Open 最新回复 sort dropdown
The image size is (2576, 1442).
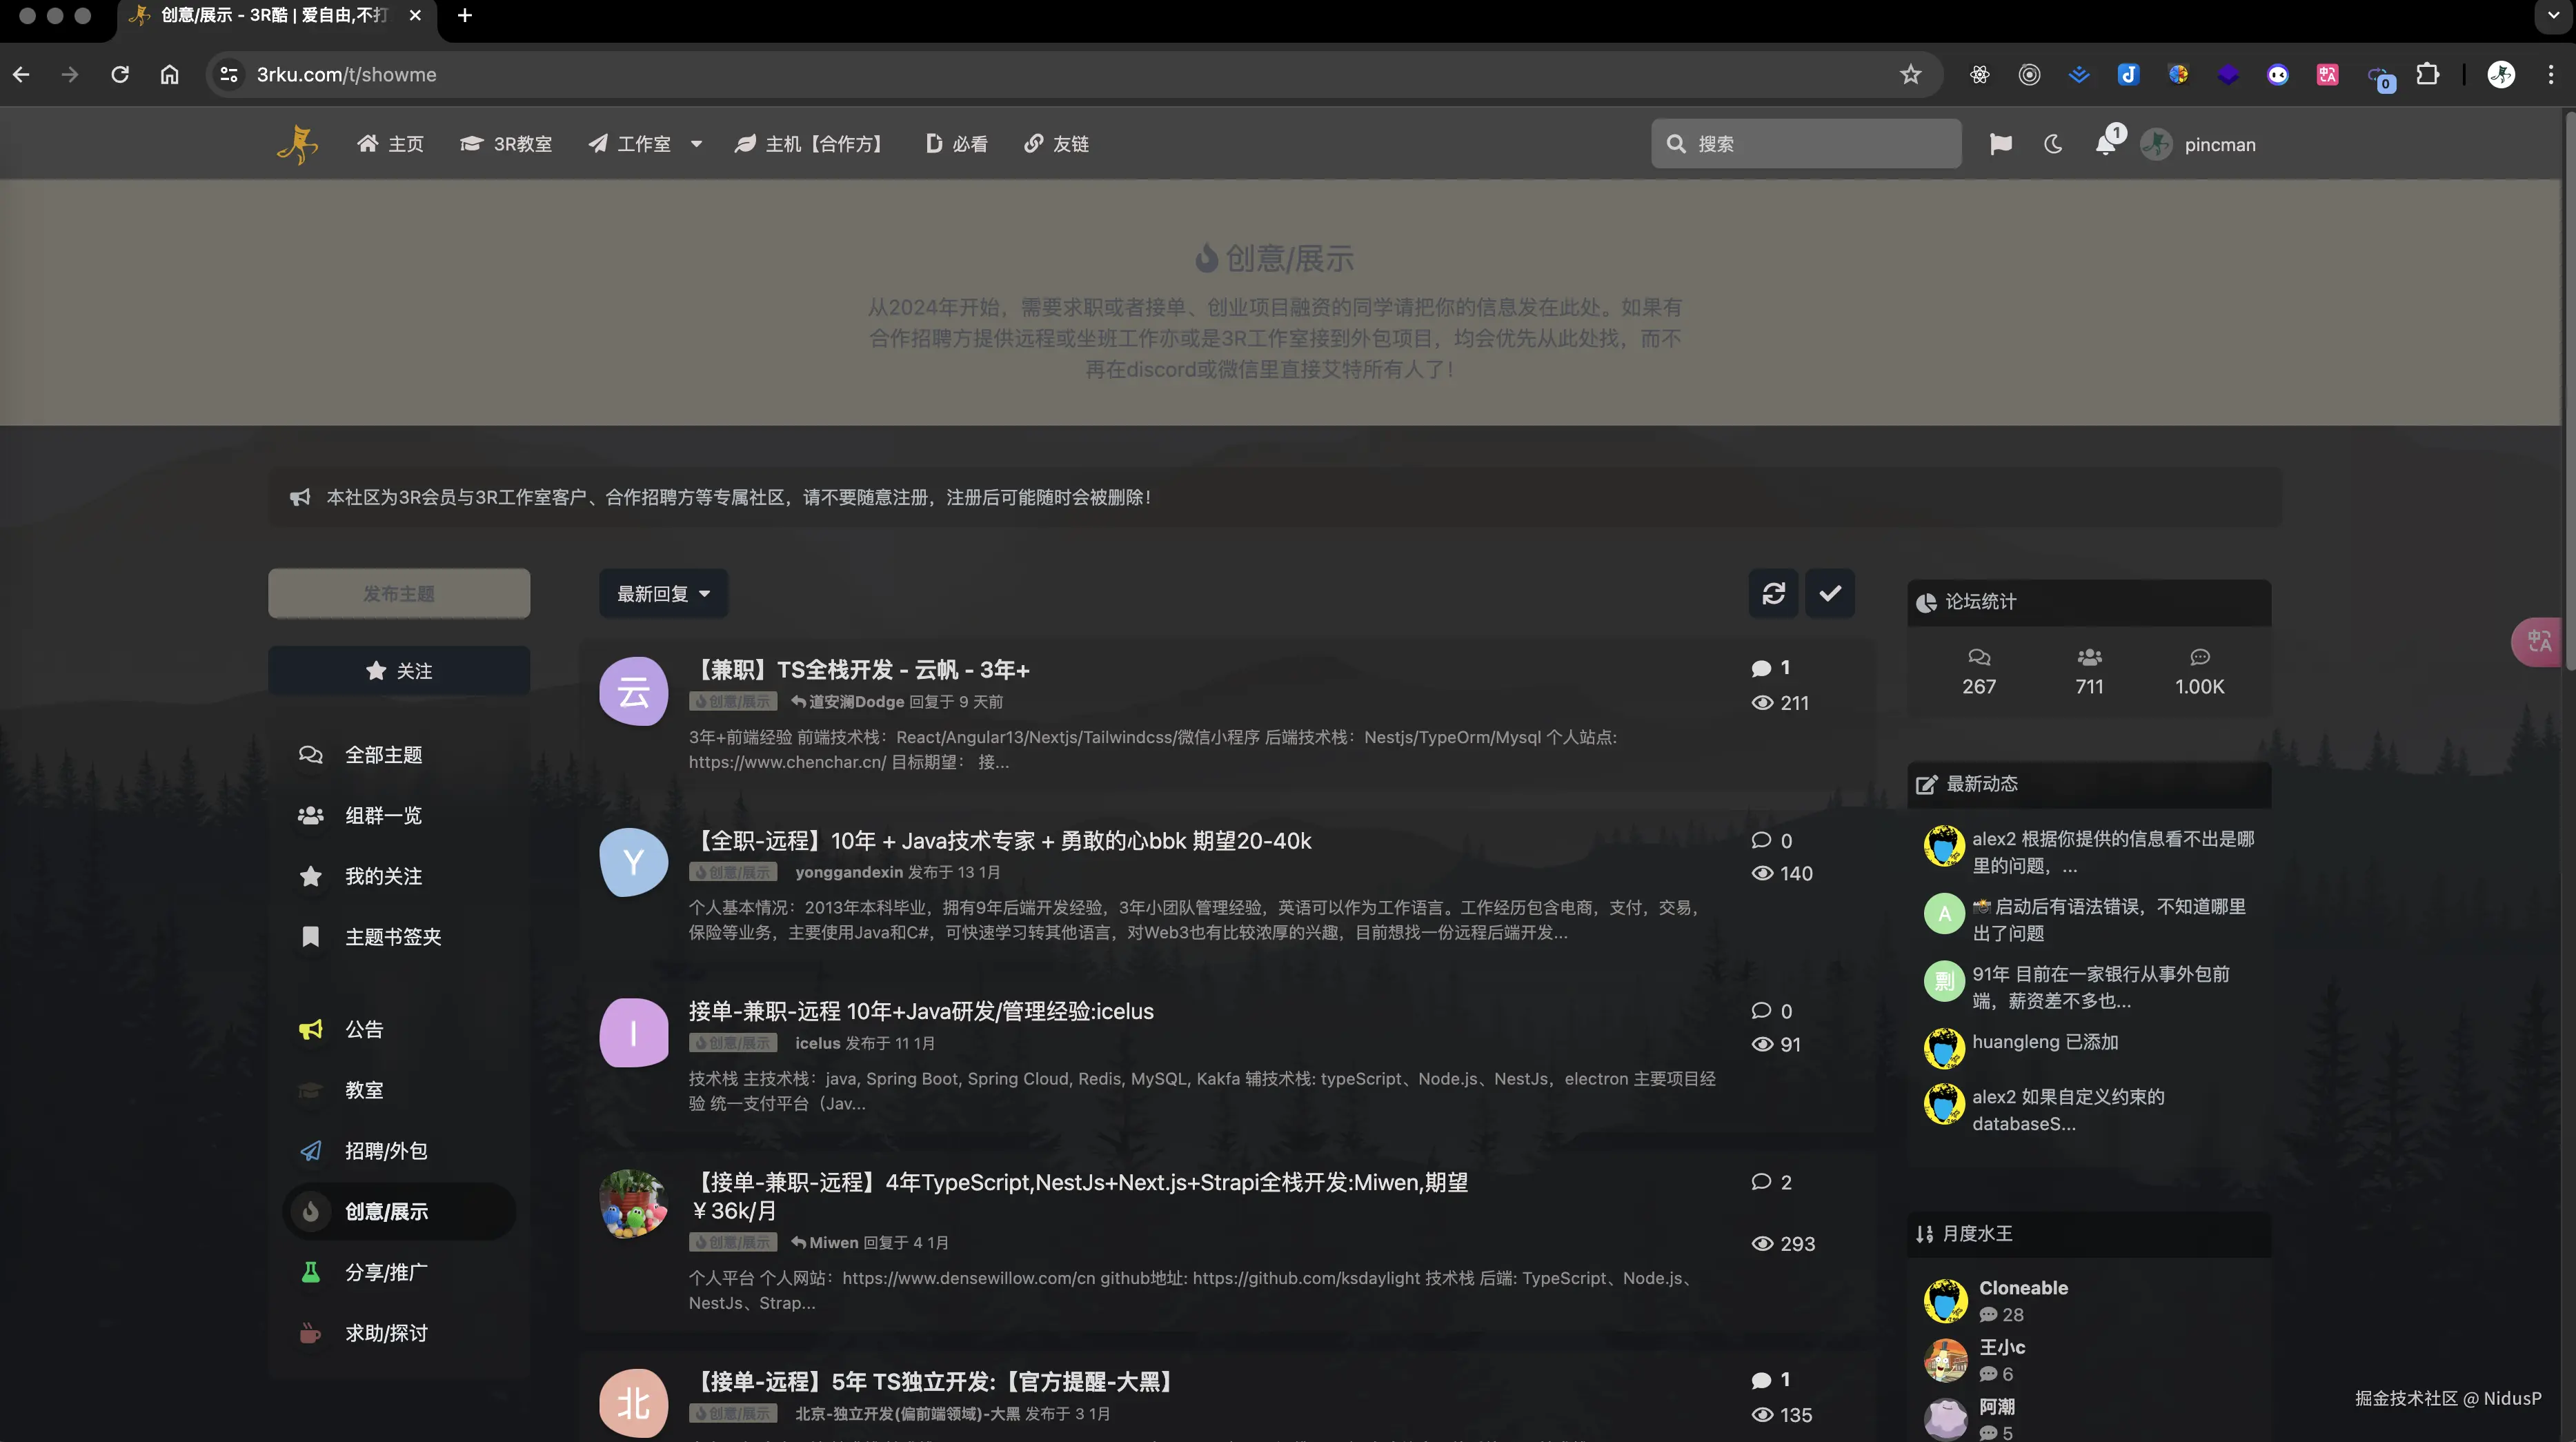point(663,594)
